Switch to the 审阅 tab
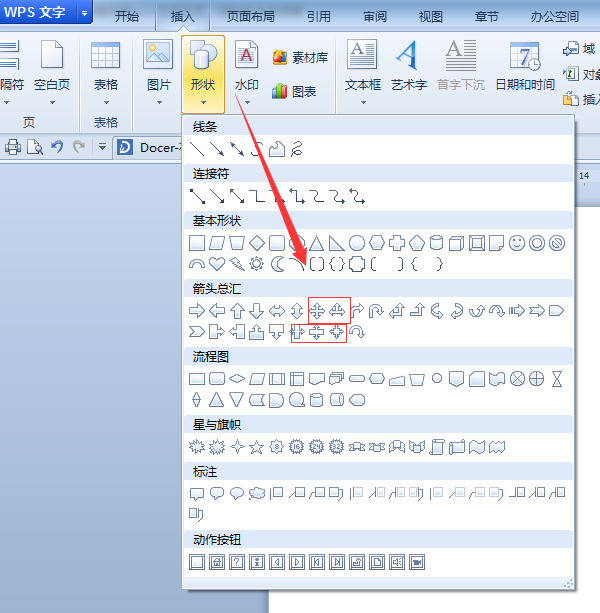The height and width of the screenshot is (613, 600). [375, 16]
